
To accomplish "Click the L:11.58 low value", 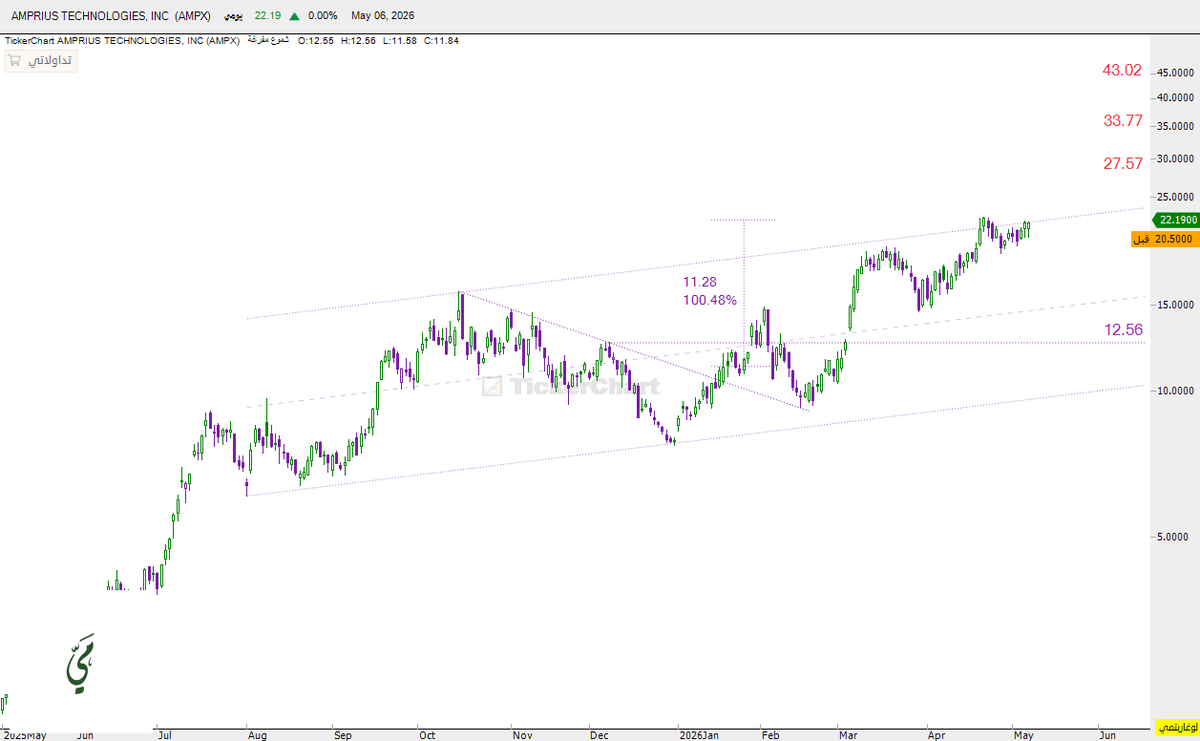I will tap(400, 40).
